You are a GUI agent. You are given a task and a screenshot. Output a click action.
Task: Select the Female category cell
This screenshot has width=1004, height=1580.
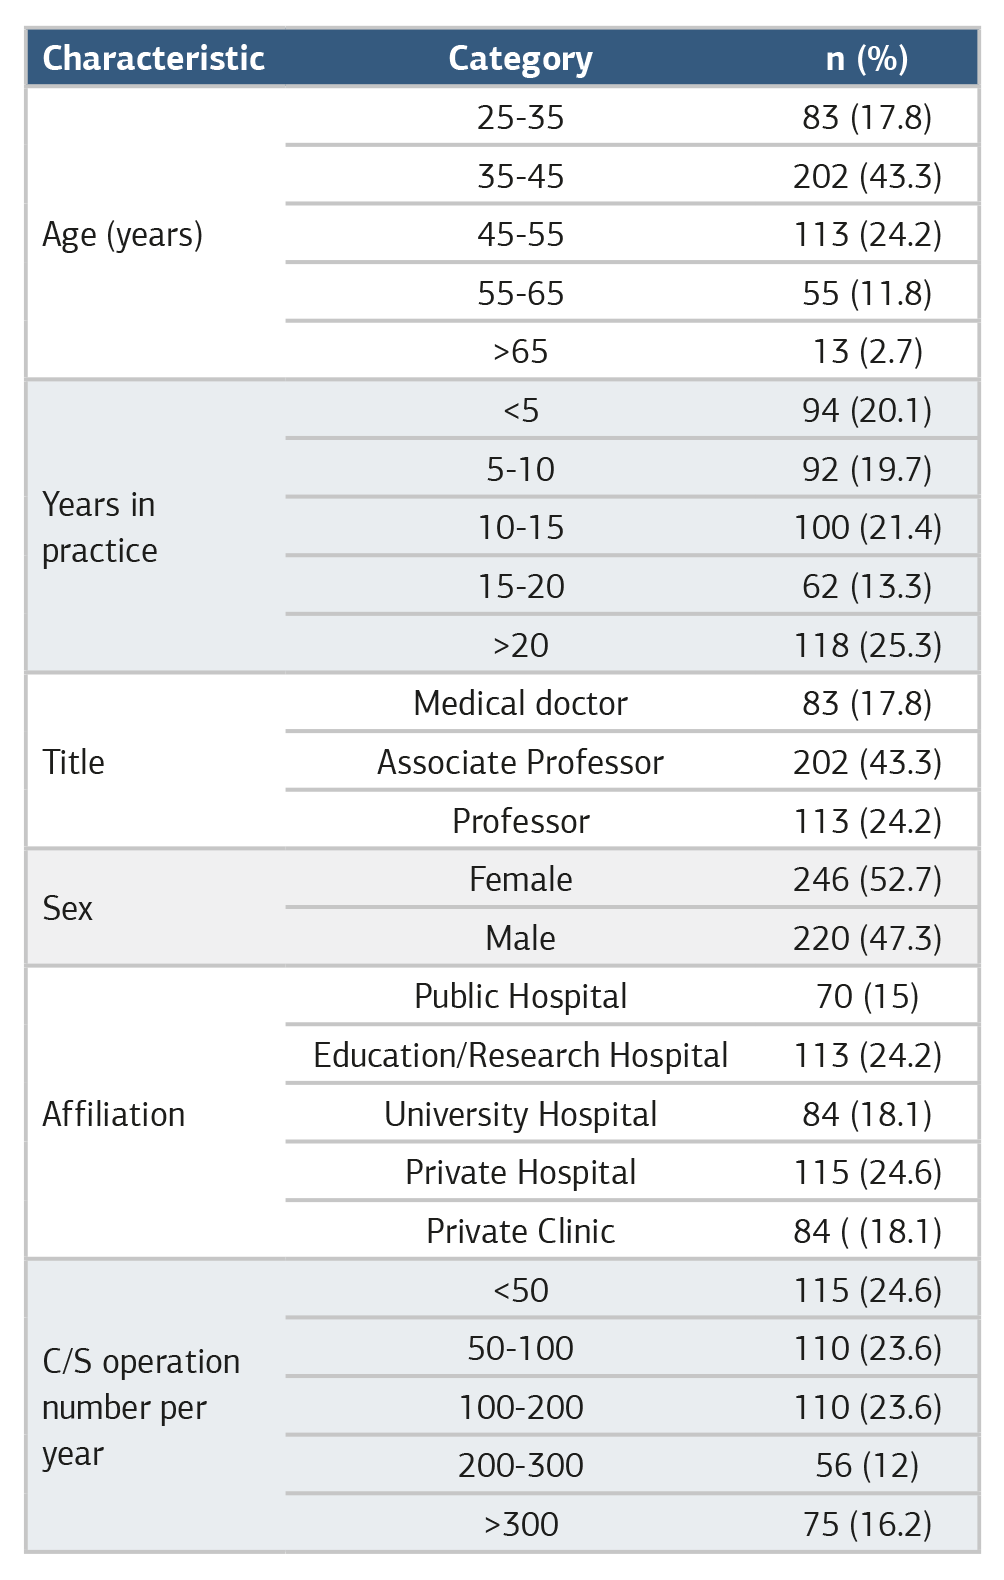[520, 879]
